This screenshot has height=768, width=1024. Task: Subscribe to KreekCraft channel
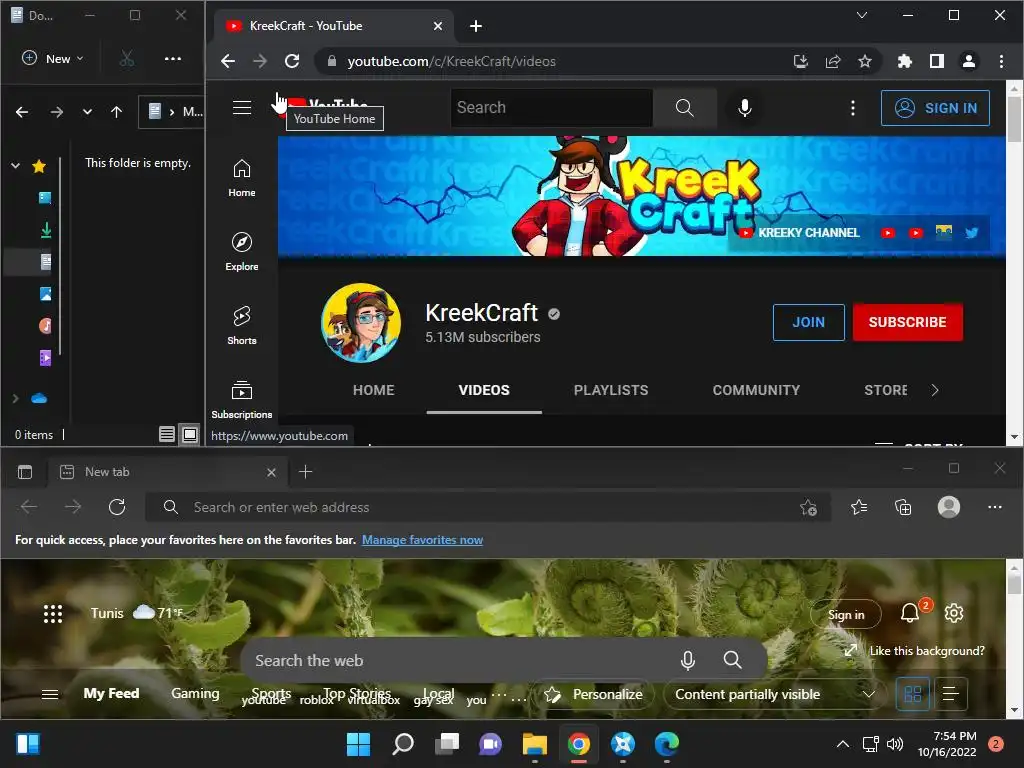point(907,322)
